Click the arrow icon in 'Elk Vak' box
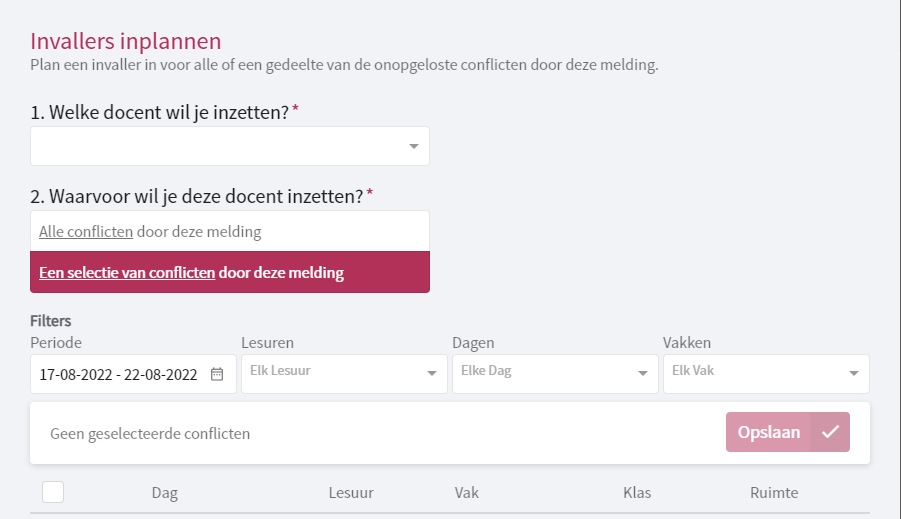The image size is (901, 519). [854, 374]
